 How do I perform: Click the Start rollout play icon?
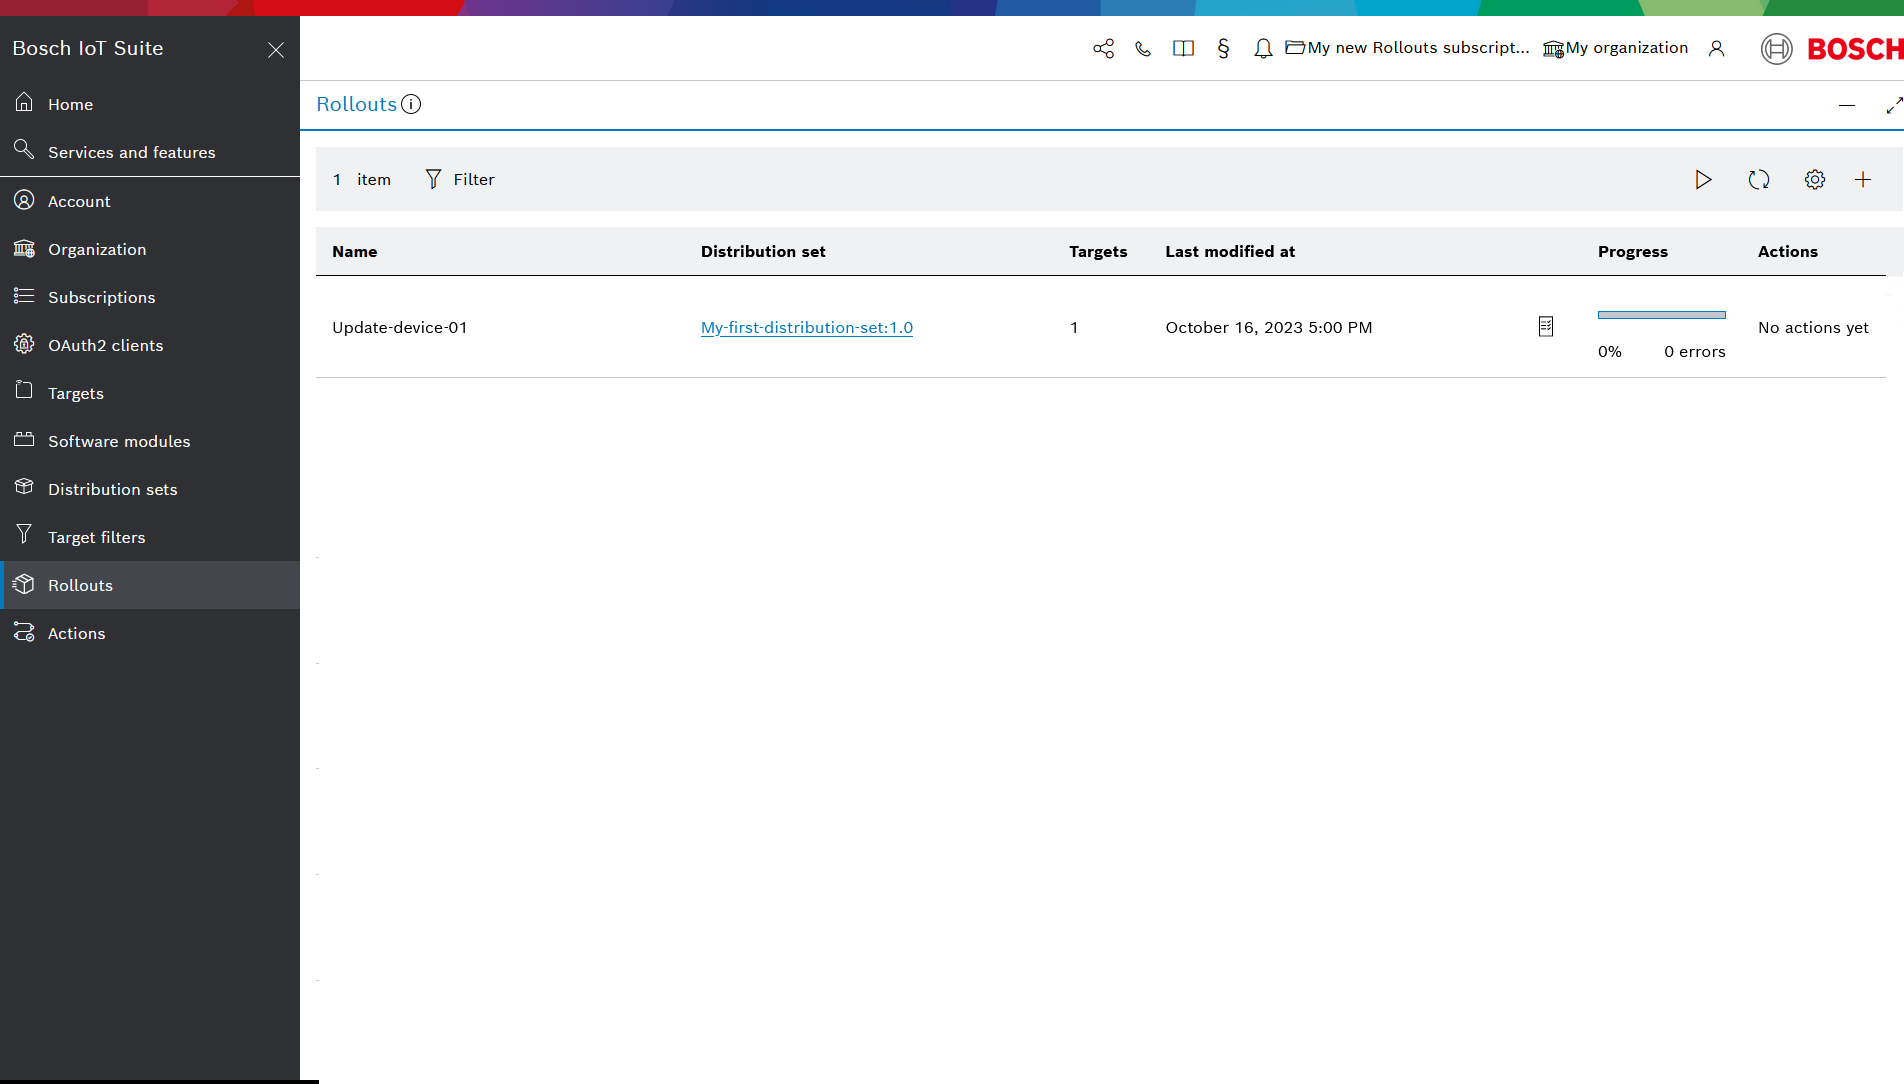coord(1703,180)
